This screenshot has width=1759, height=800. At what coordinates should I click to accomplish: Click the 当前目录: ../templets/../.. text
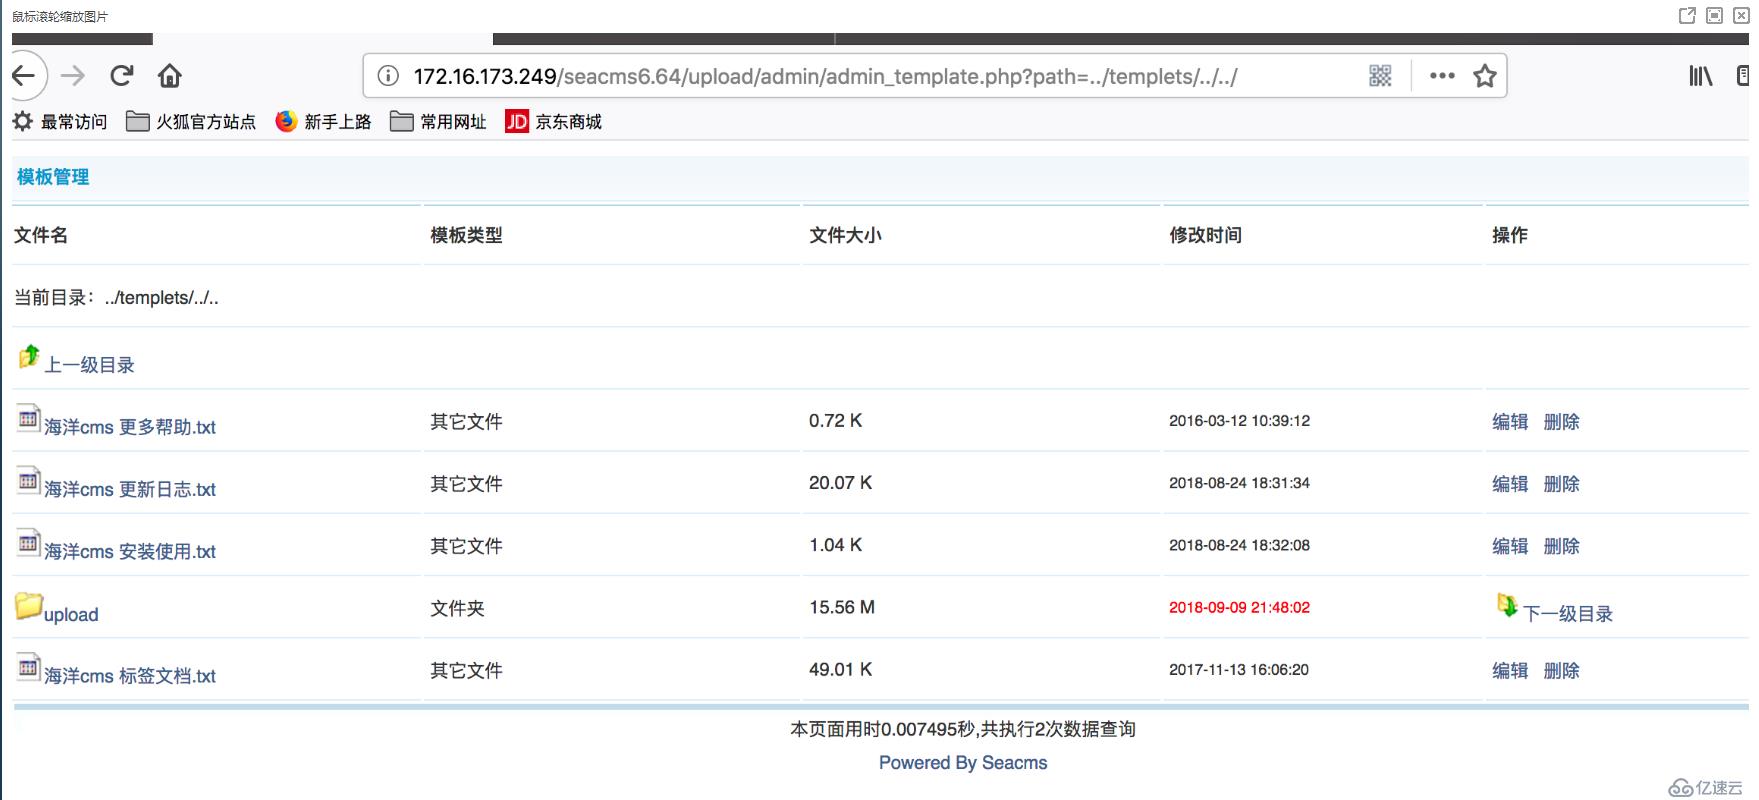(116, 298)
